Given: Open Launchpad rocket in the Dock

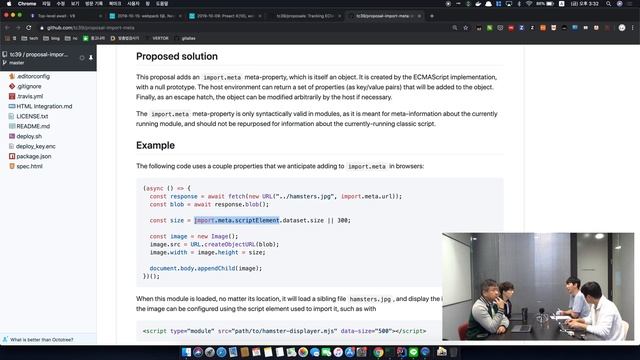Looking at the screenshot, I should coord(209,352).
